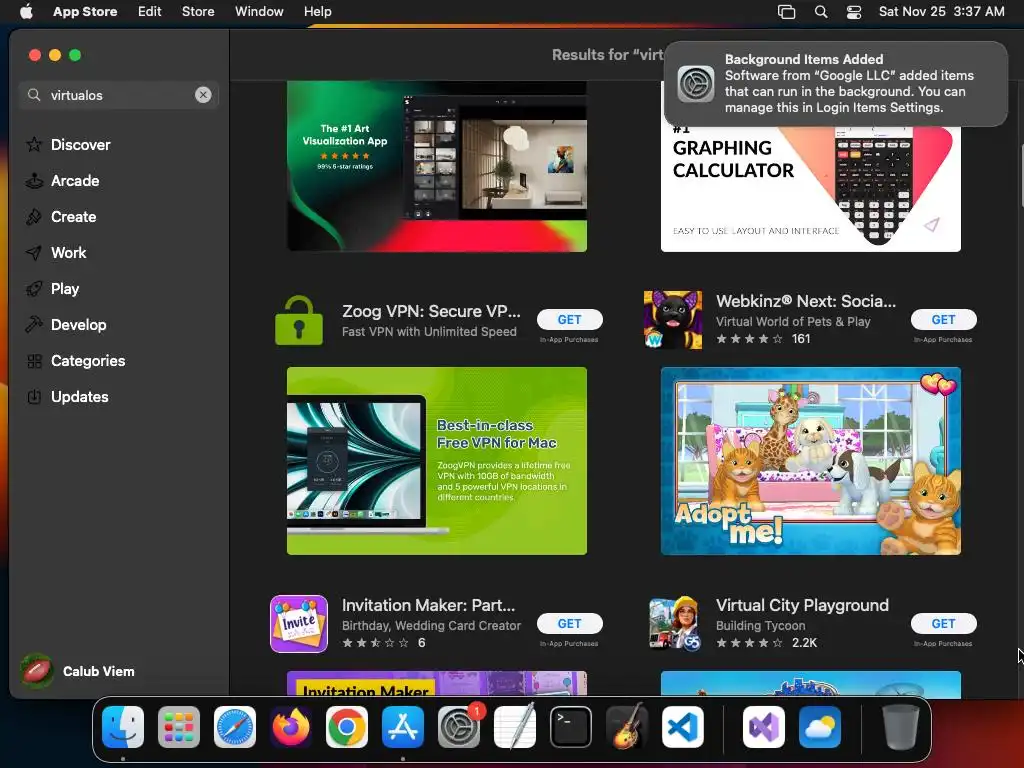Clear the search field text
Image resolution: width=1024 pixels, height=768 pixels.
coord(203,95)
